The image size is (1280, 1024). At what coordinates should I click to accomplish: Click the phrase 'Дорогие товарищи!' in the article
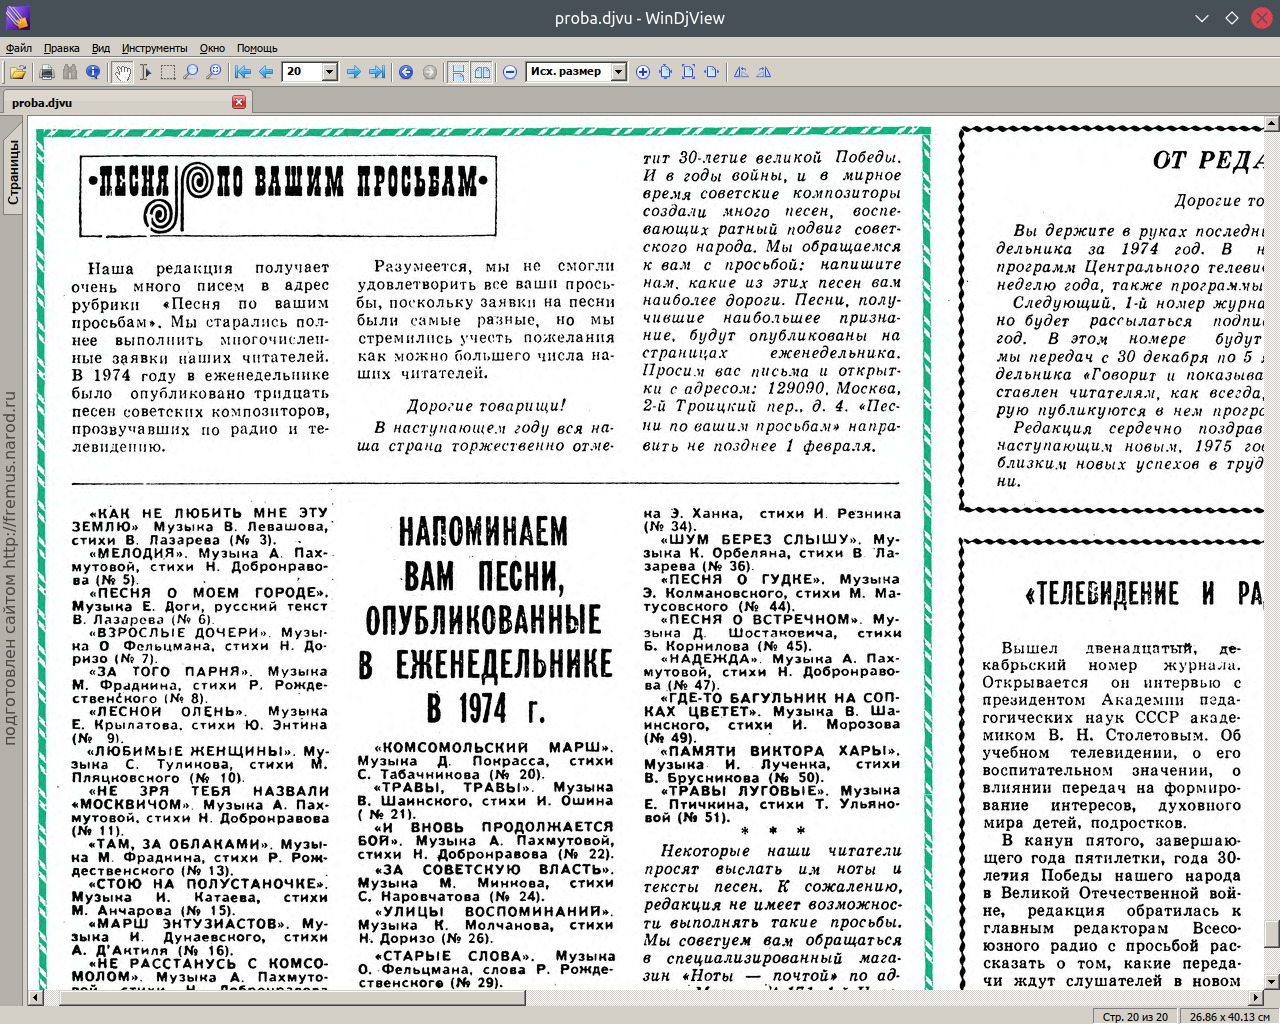click(x=486, y=405)
